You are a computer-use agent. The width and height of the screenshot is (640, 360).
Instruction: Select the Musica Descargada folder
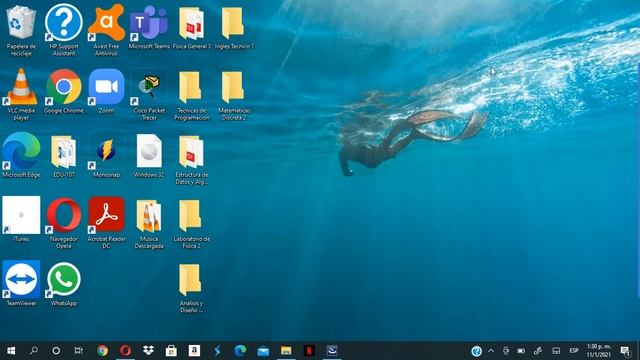149,223
